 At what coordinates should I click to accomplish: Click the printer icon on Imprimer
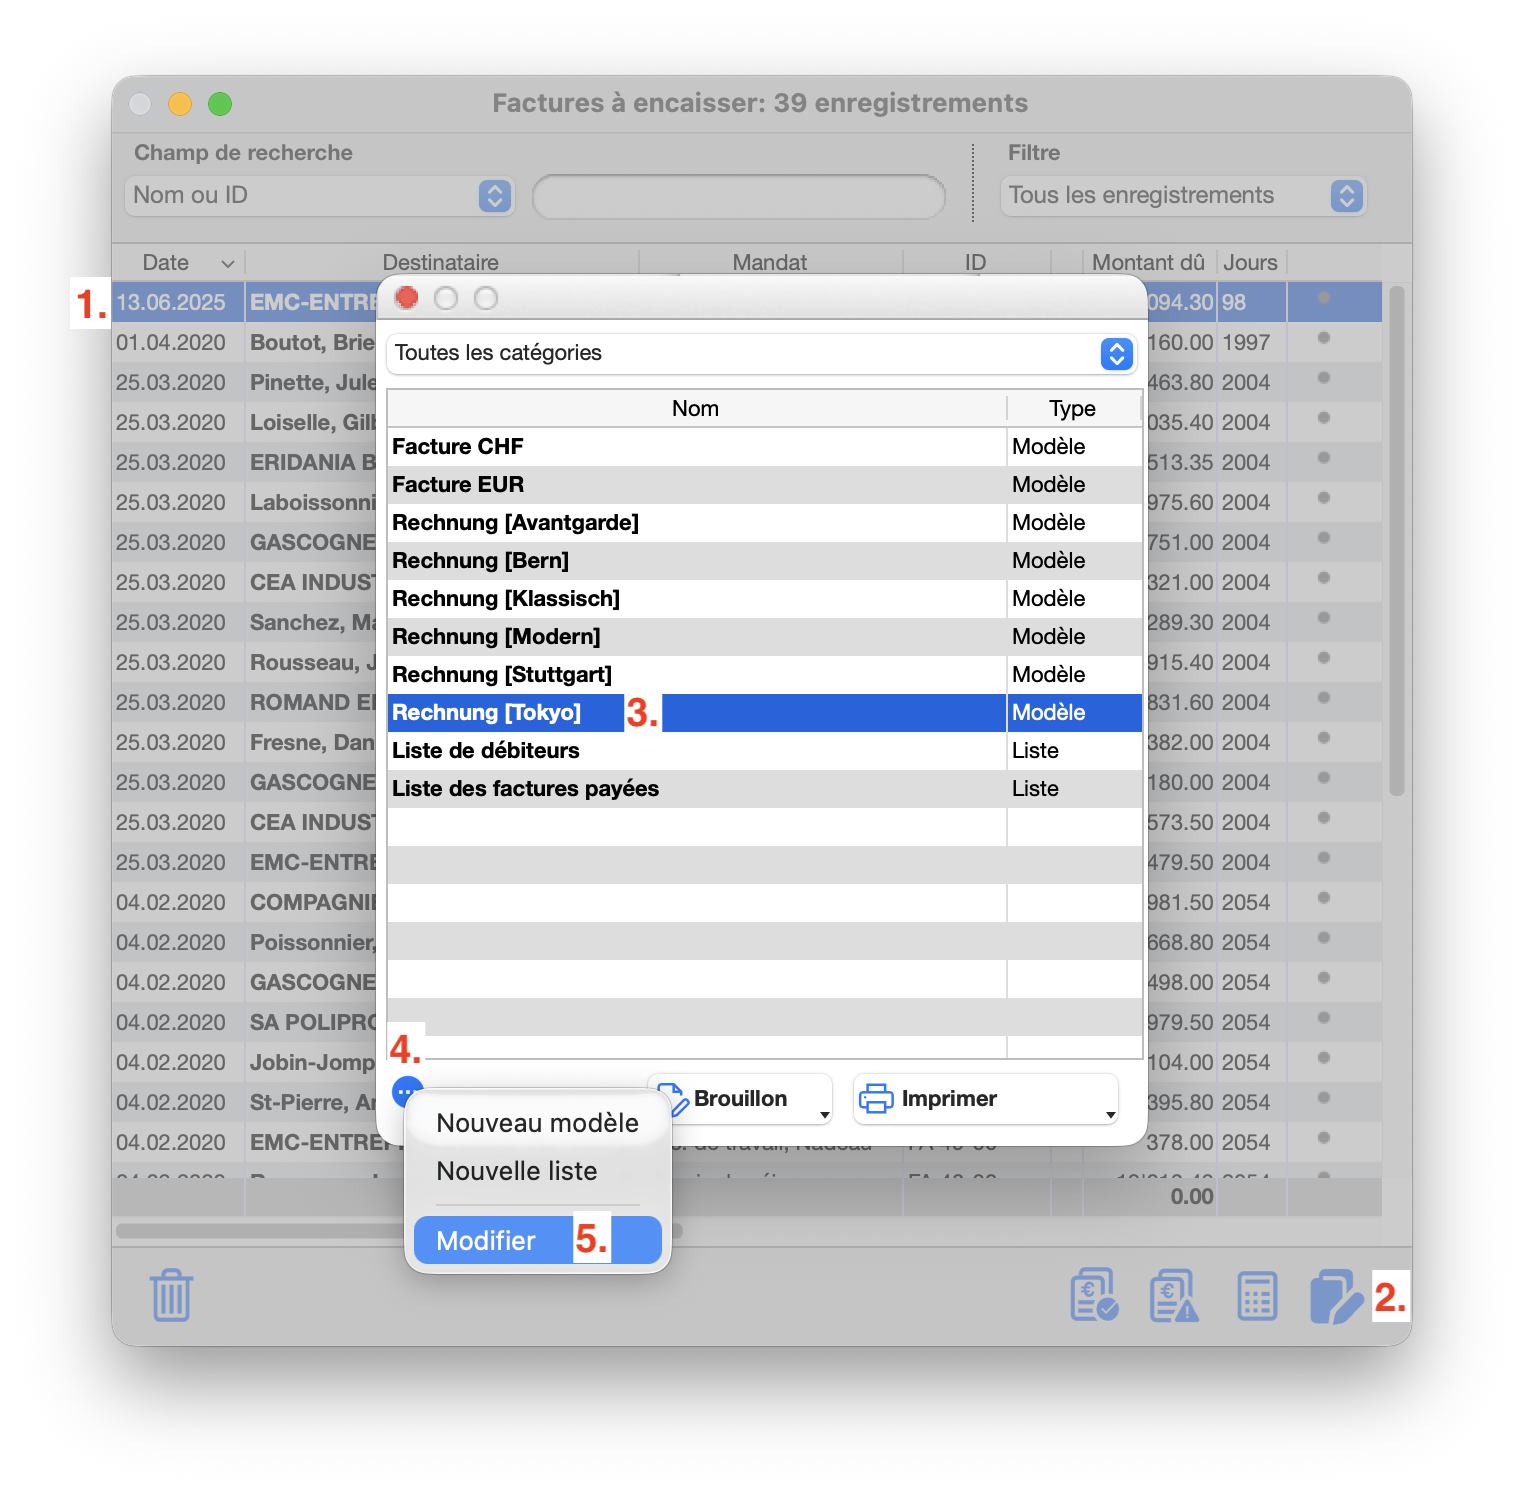[876, 1098]
